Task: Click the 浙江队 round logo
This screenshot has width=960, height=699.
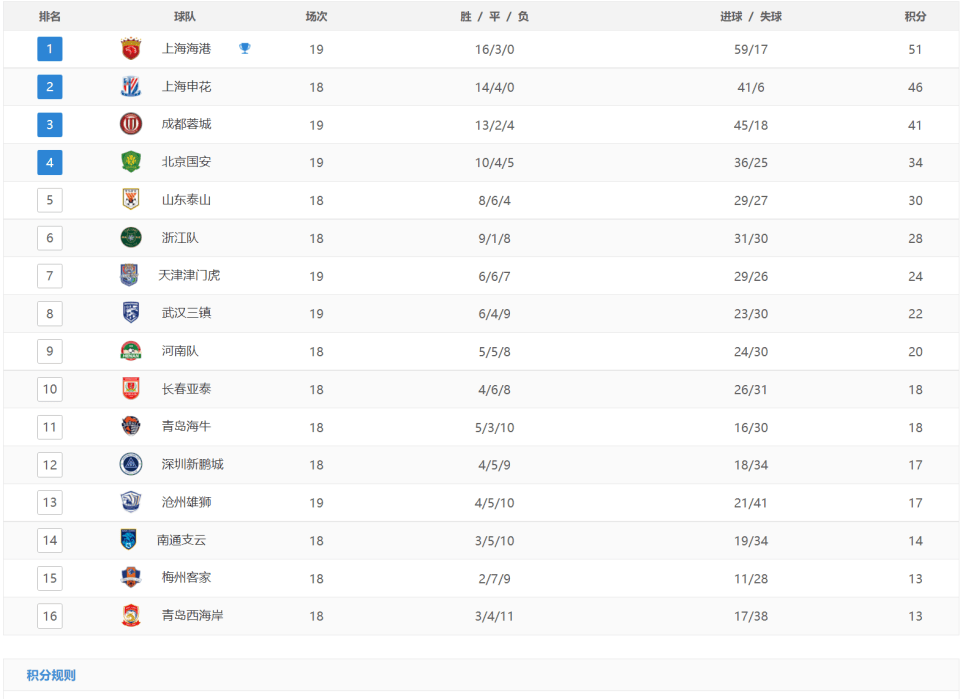Action: click(130, 238)
